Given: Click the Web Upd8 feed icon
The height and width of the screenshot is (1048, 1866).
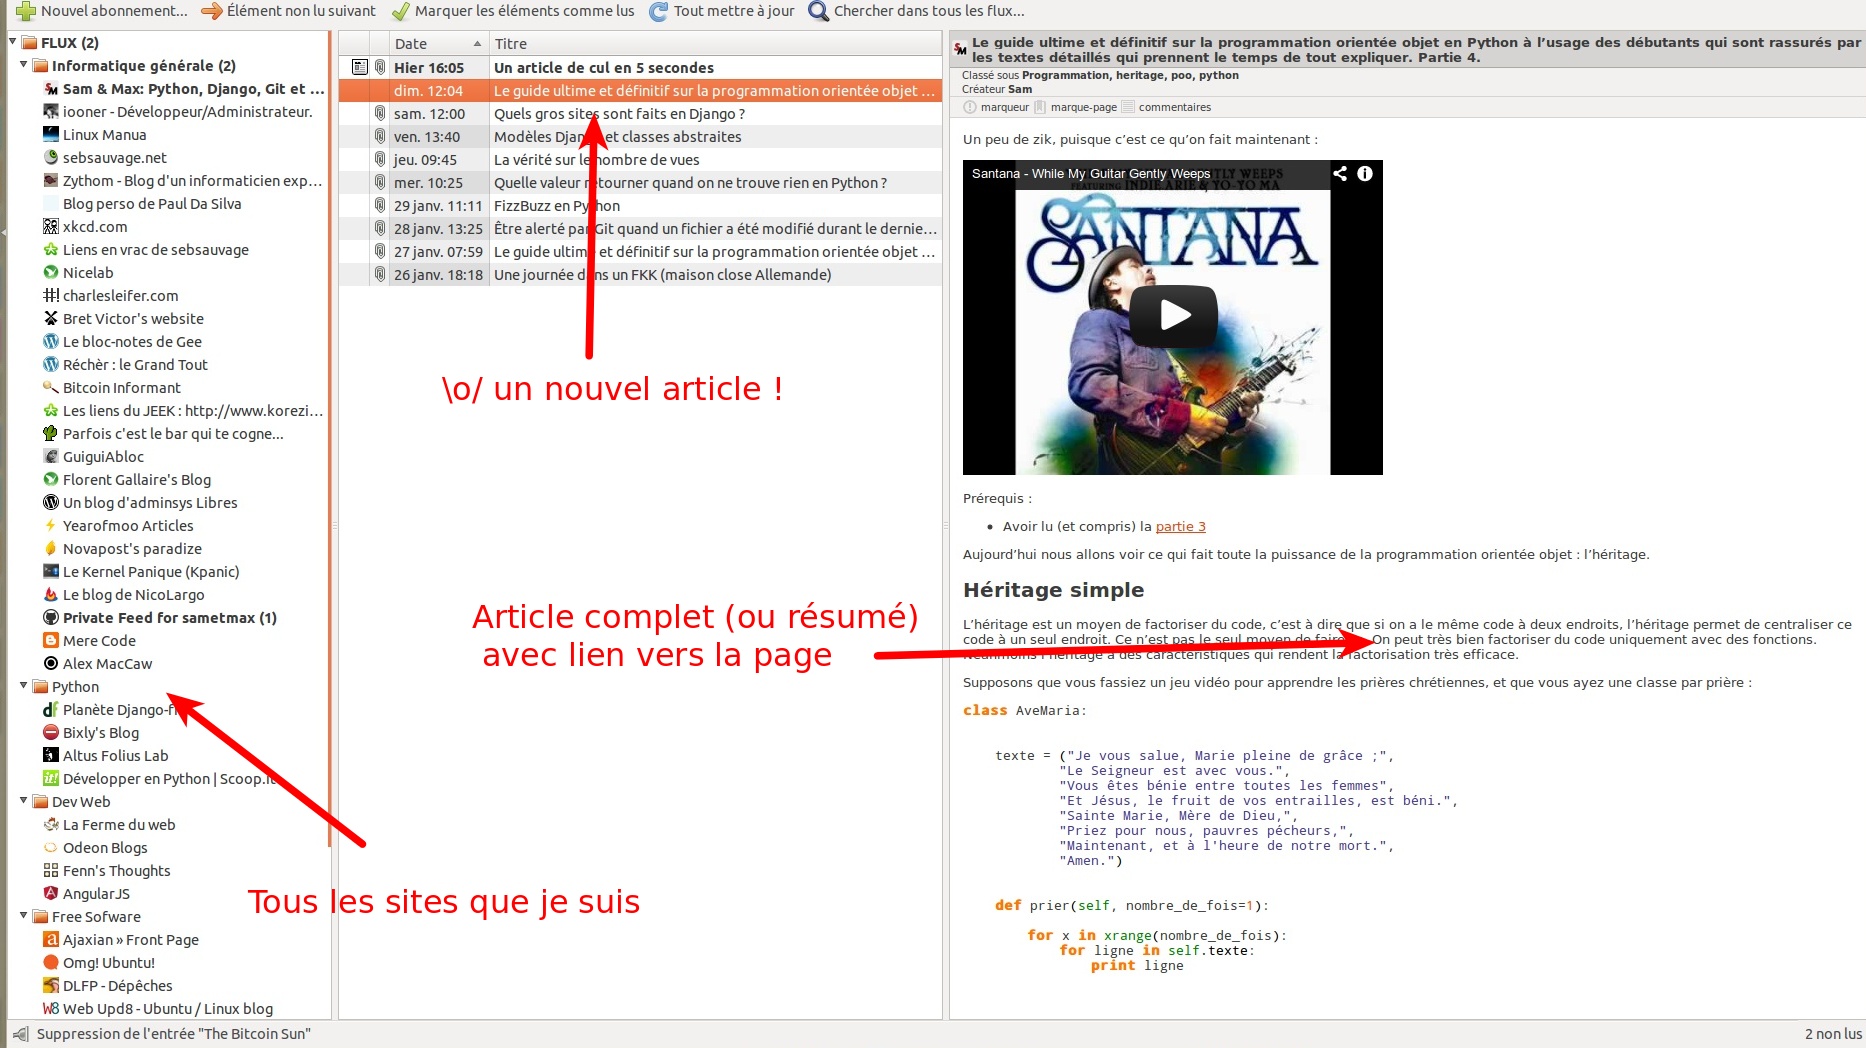Looking at the screenshot, I should pyautogui.click(x=51, y=1009).
